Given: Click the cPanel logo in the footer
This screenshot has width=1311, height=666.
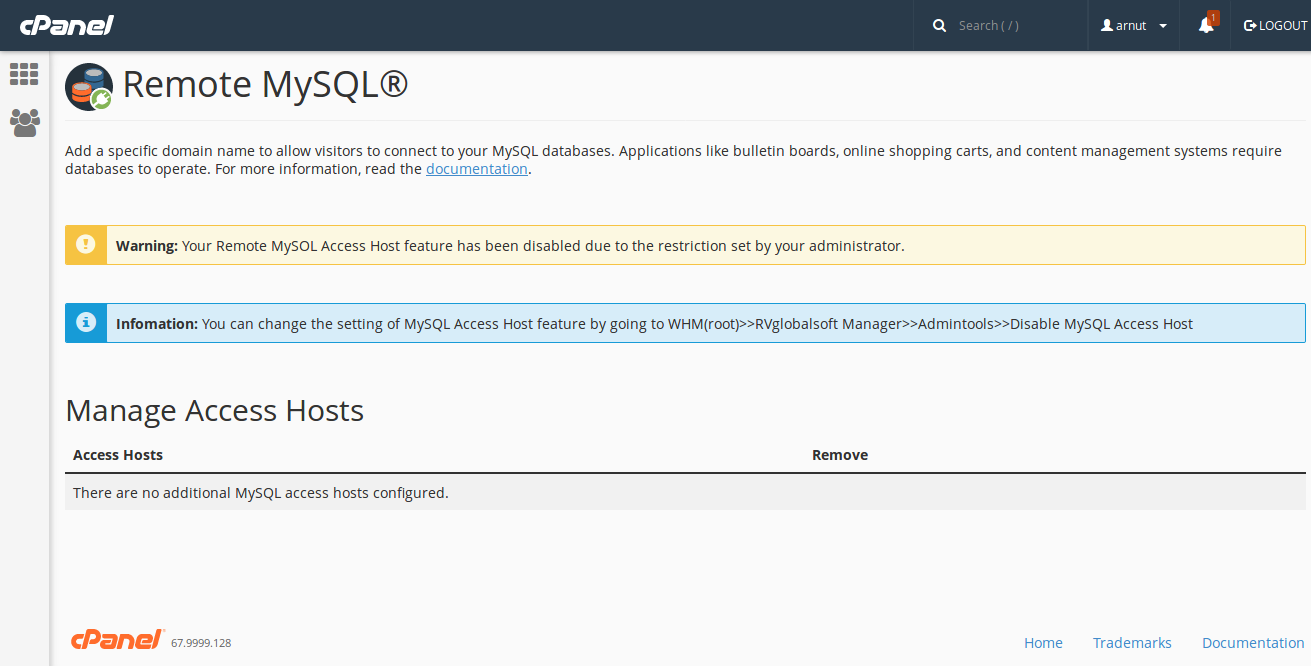Looking at the screenshot, I should [116, 639].
